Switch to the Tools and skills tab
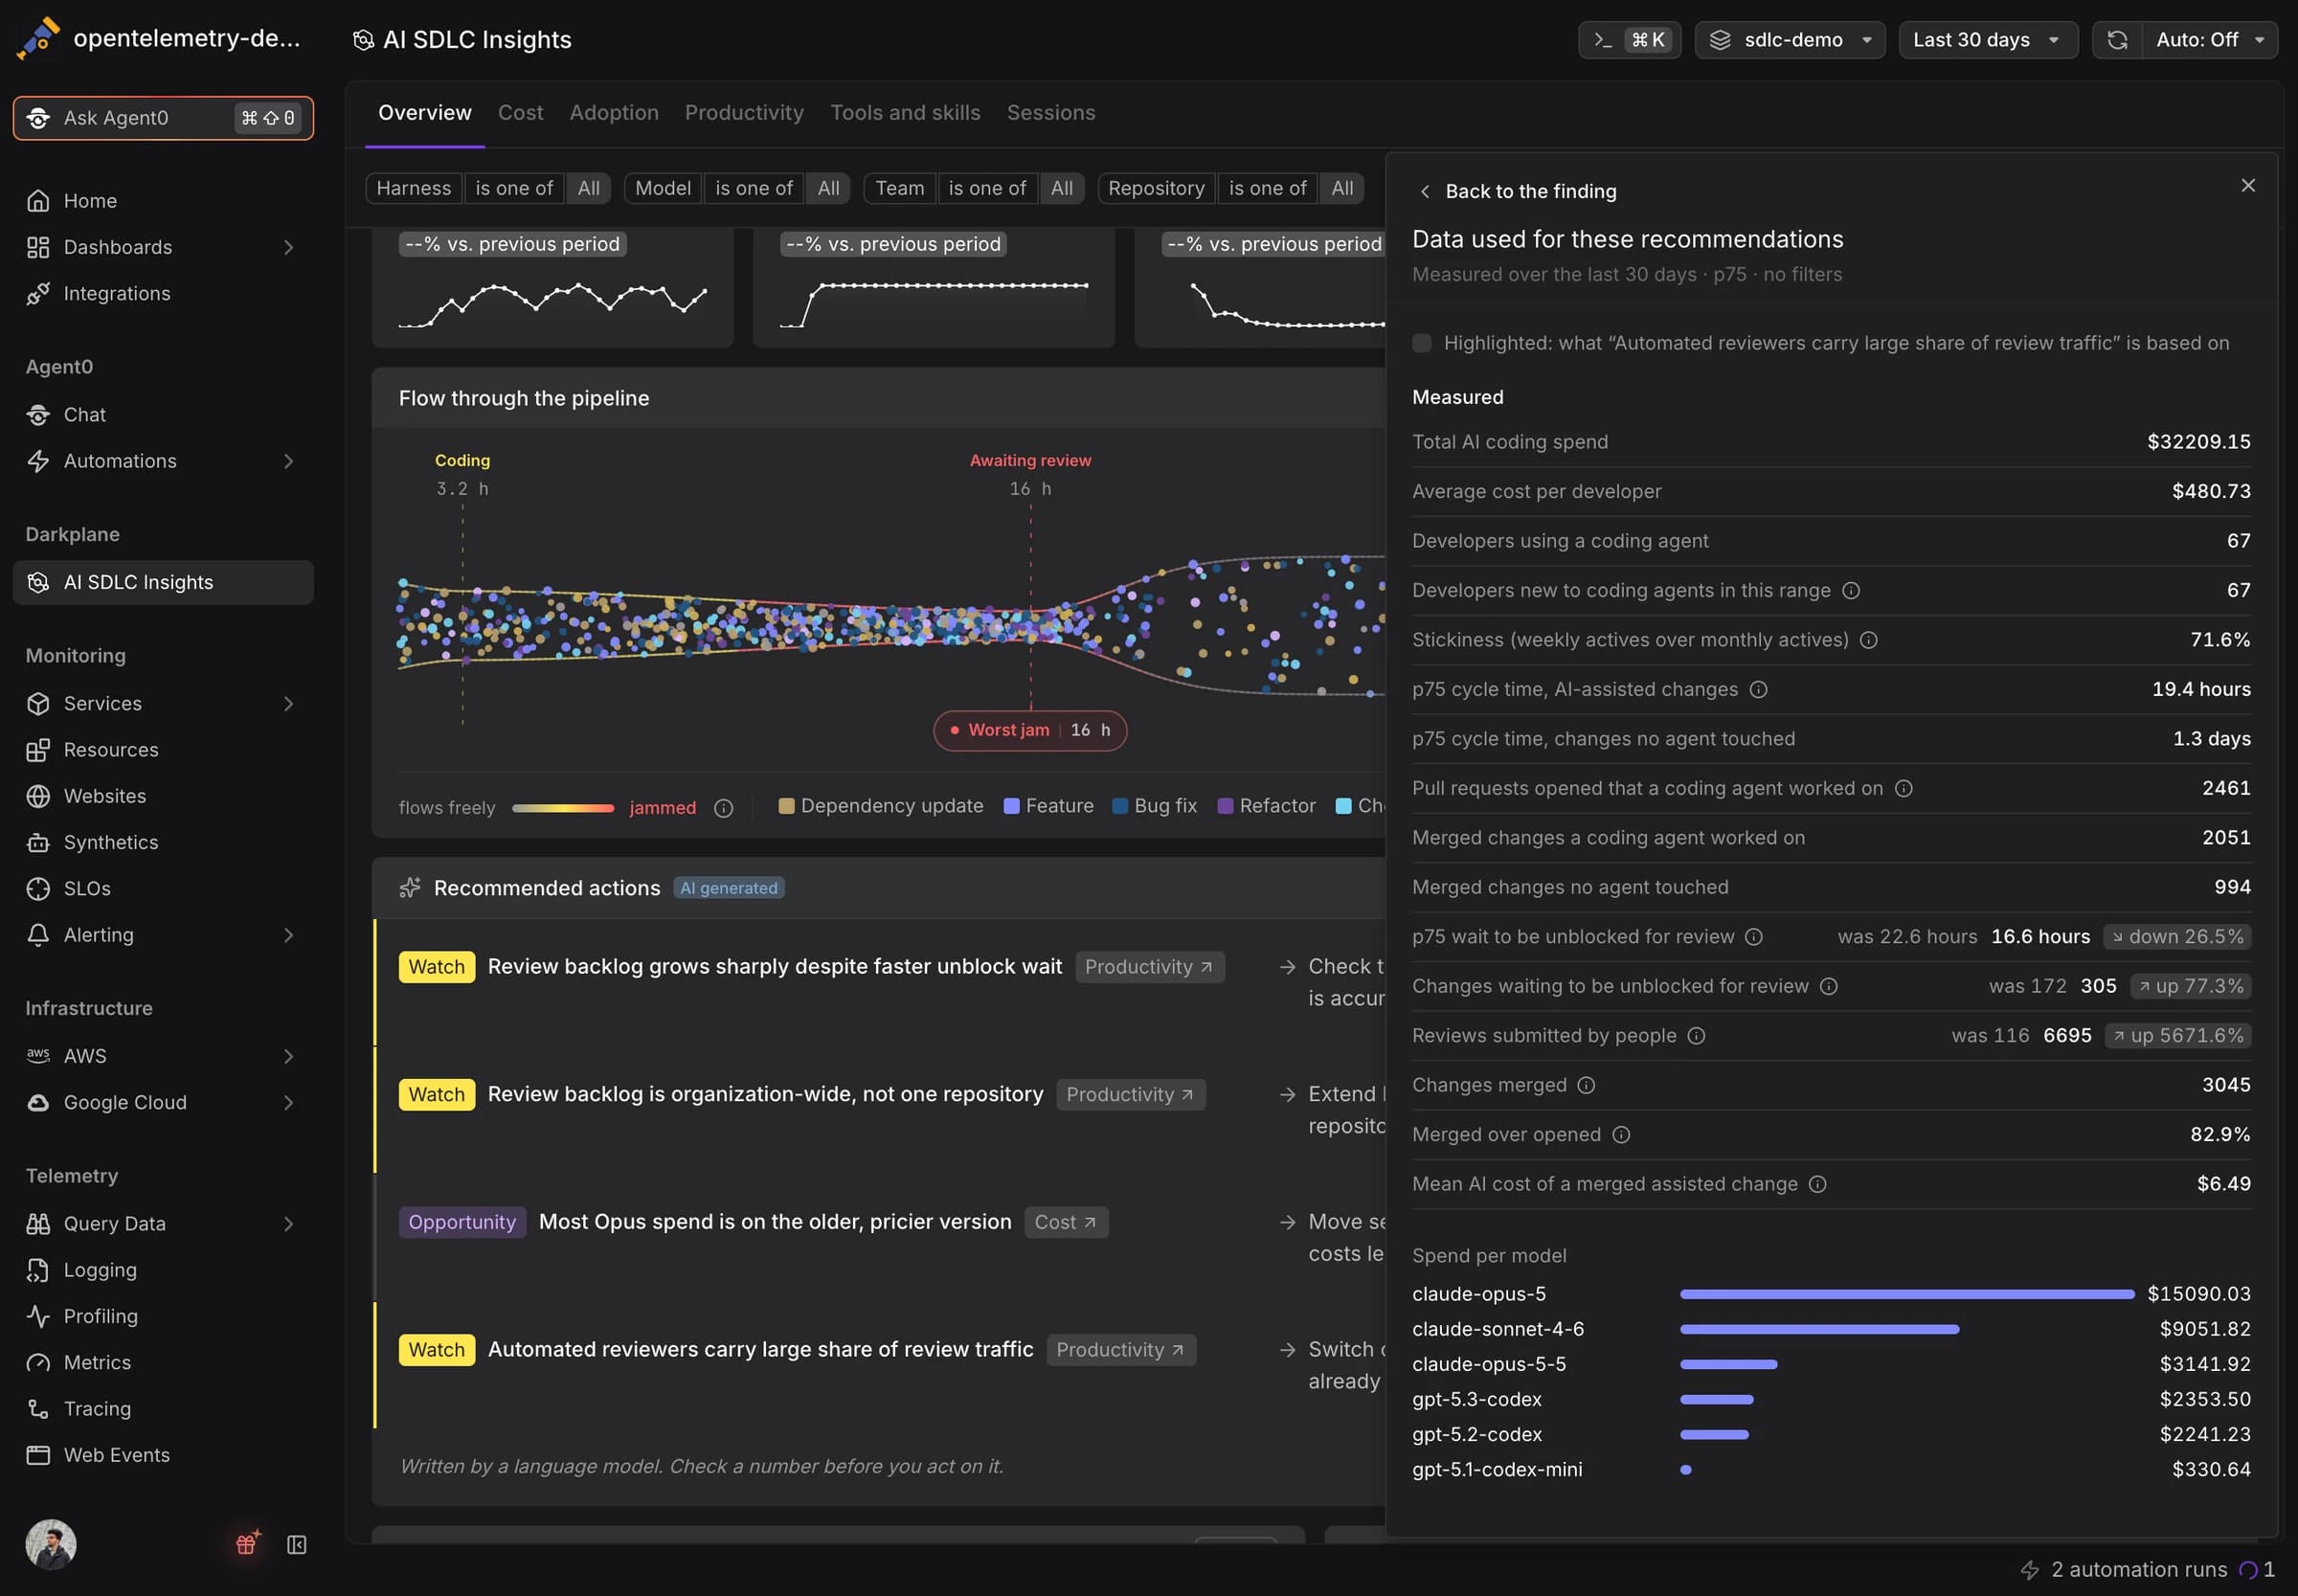 [x=905, y=113]
